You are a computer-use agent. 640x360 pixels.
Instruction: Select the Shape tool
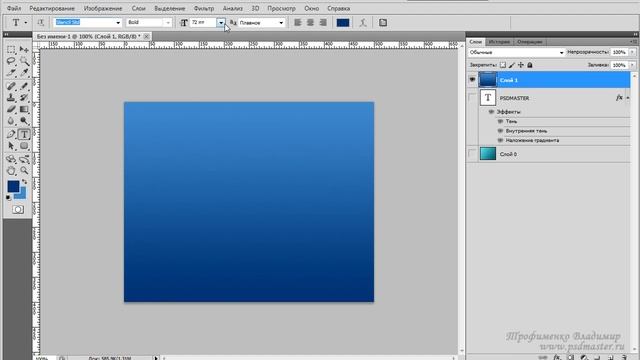point(24,146)
